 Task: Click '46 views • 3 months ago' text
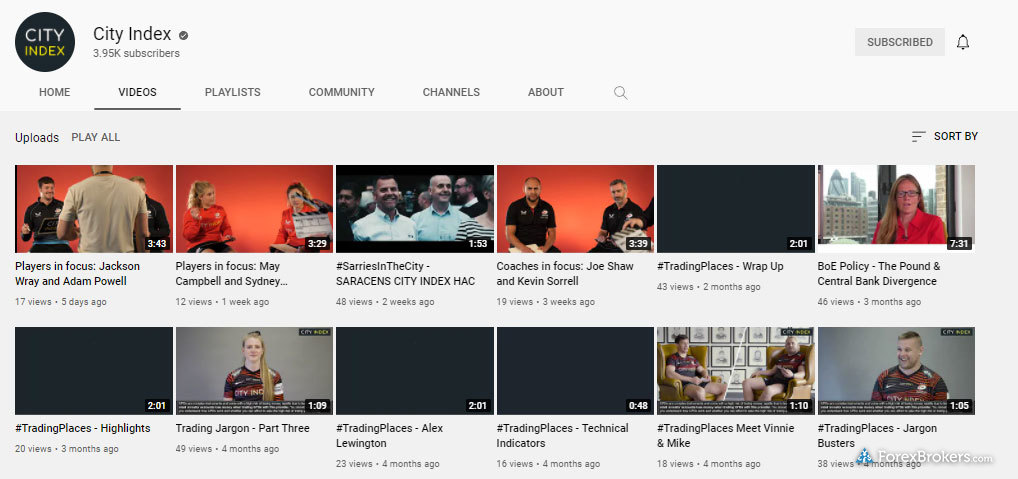(869, 302)
